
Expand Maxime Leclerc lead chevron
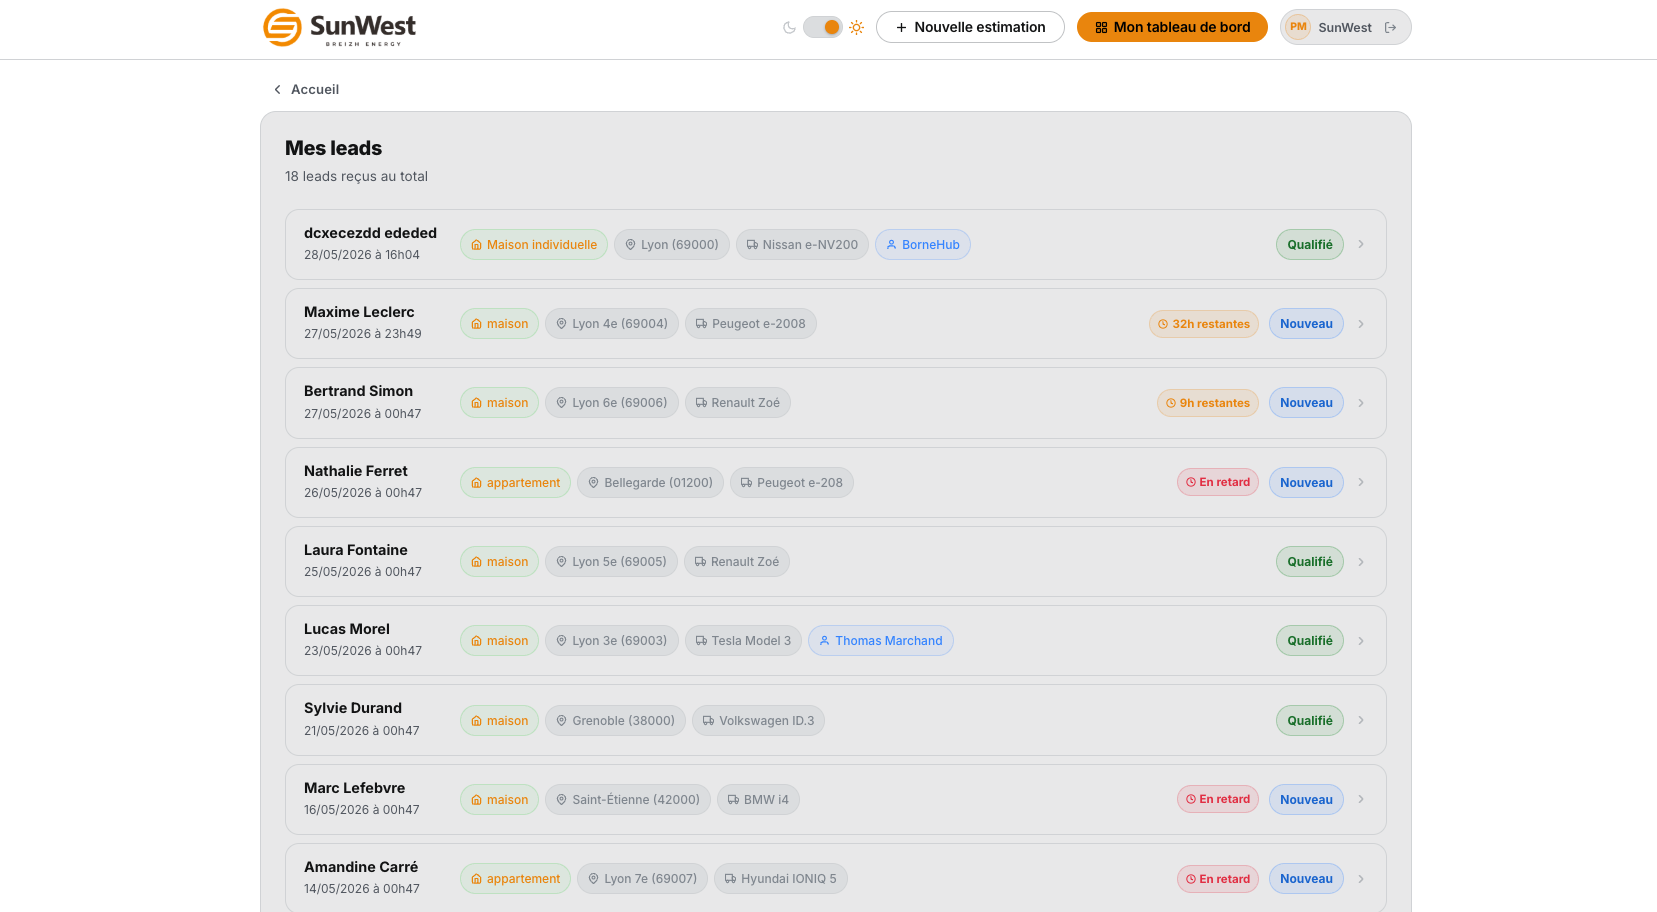pos(1361,324)
